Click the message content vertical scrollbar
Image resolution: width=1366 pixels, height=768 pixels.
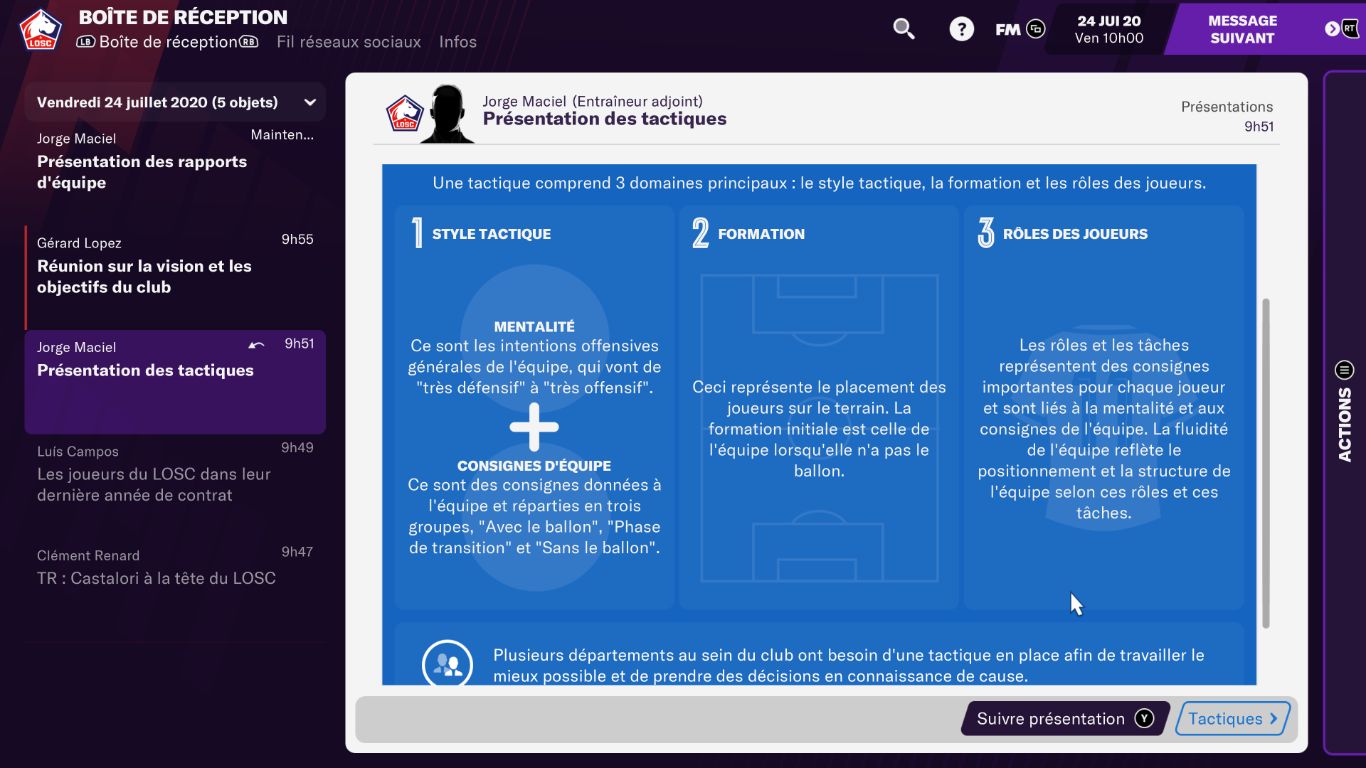(1265, 462)
